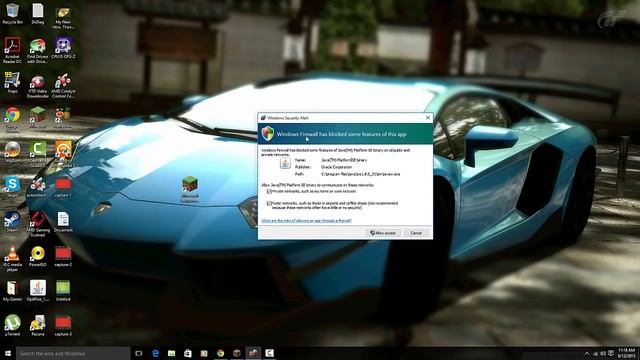This screenshot has height=360, width=640.
Task: Open the Store from the taskbar
Action: [188, 353]
